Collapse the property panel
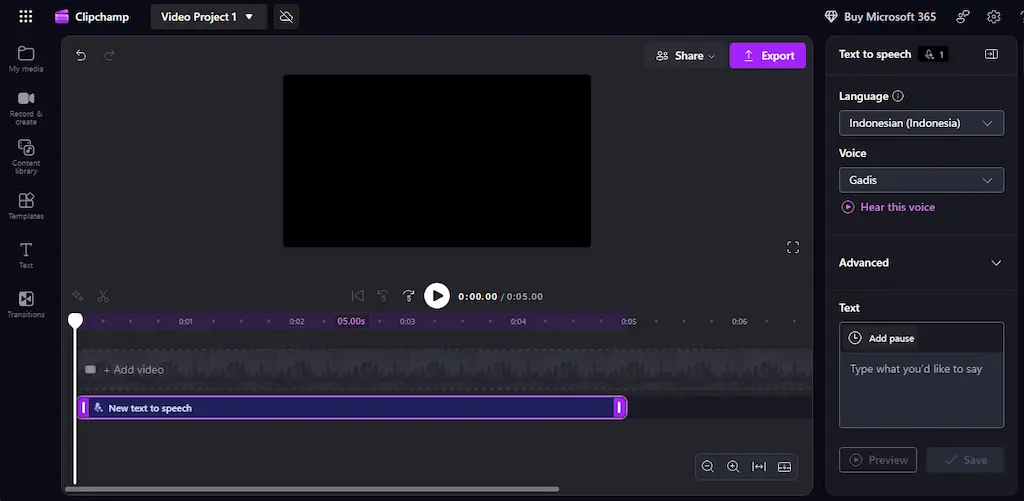This screenshot has height=501, width=1024. click(x=991, y=54)
